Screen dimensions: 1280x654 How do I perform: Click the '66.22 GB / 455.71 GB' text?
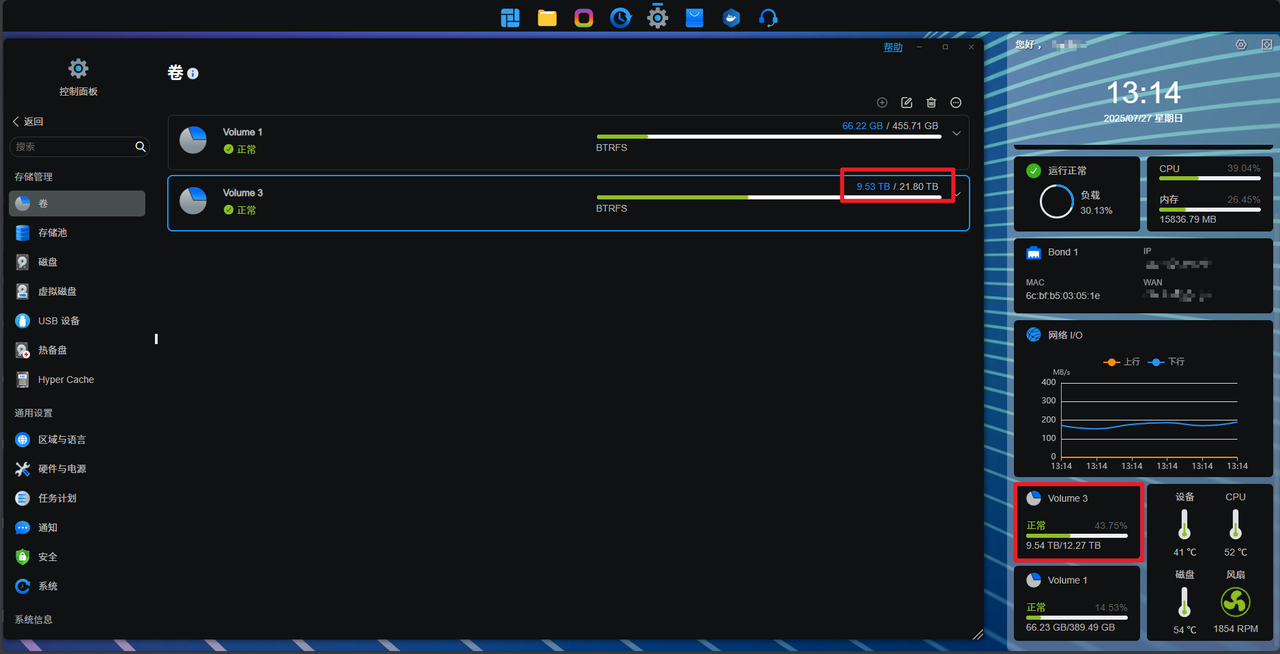tap(890, 126)
